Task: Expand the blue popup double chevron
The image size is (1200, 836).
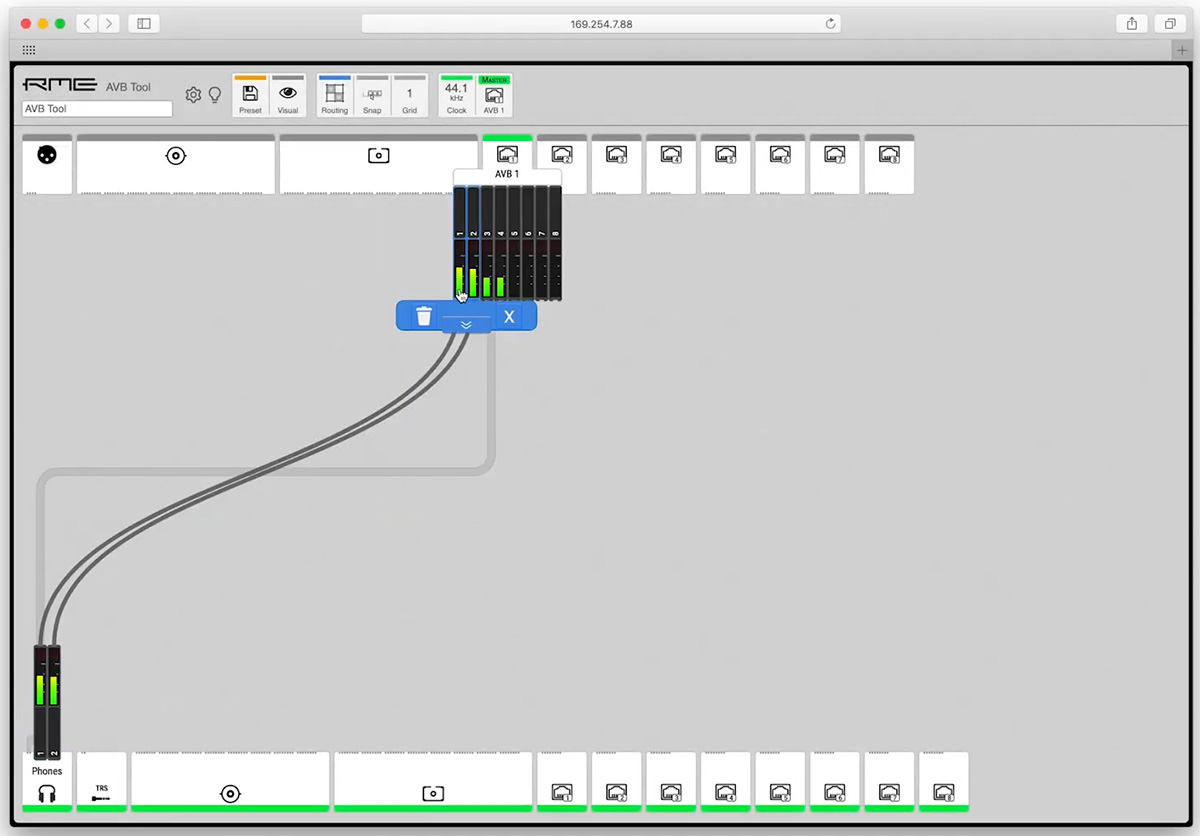Action: (x=465, y=325)
